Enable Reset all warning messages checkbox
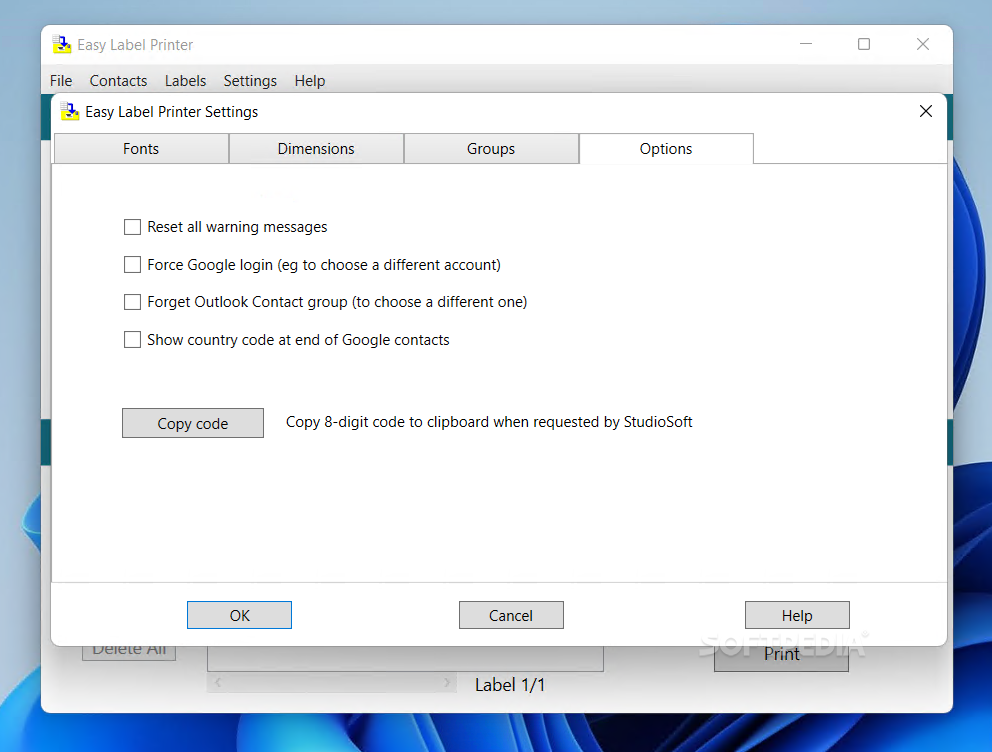 click(132, 227)
